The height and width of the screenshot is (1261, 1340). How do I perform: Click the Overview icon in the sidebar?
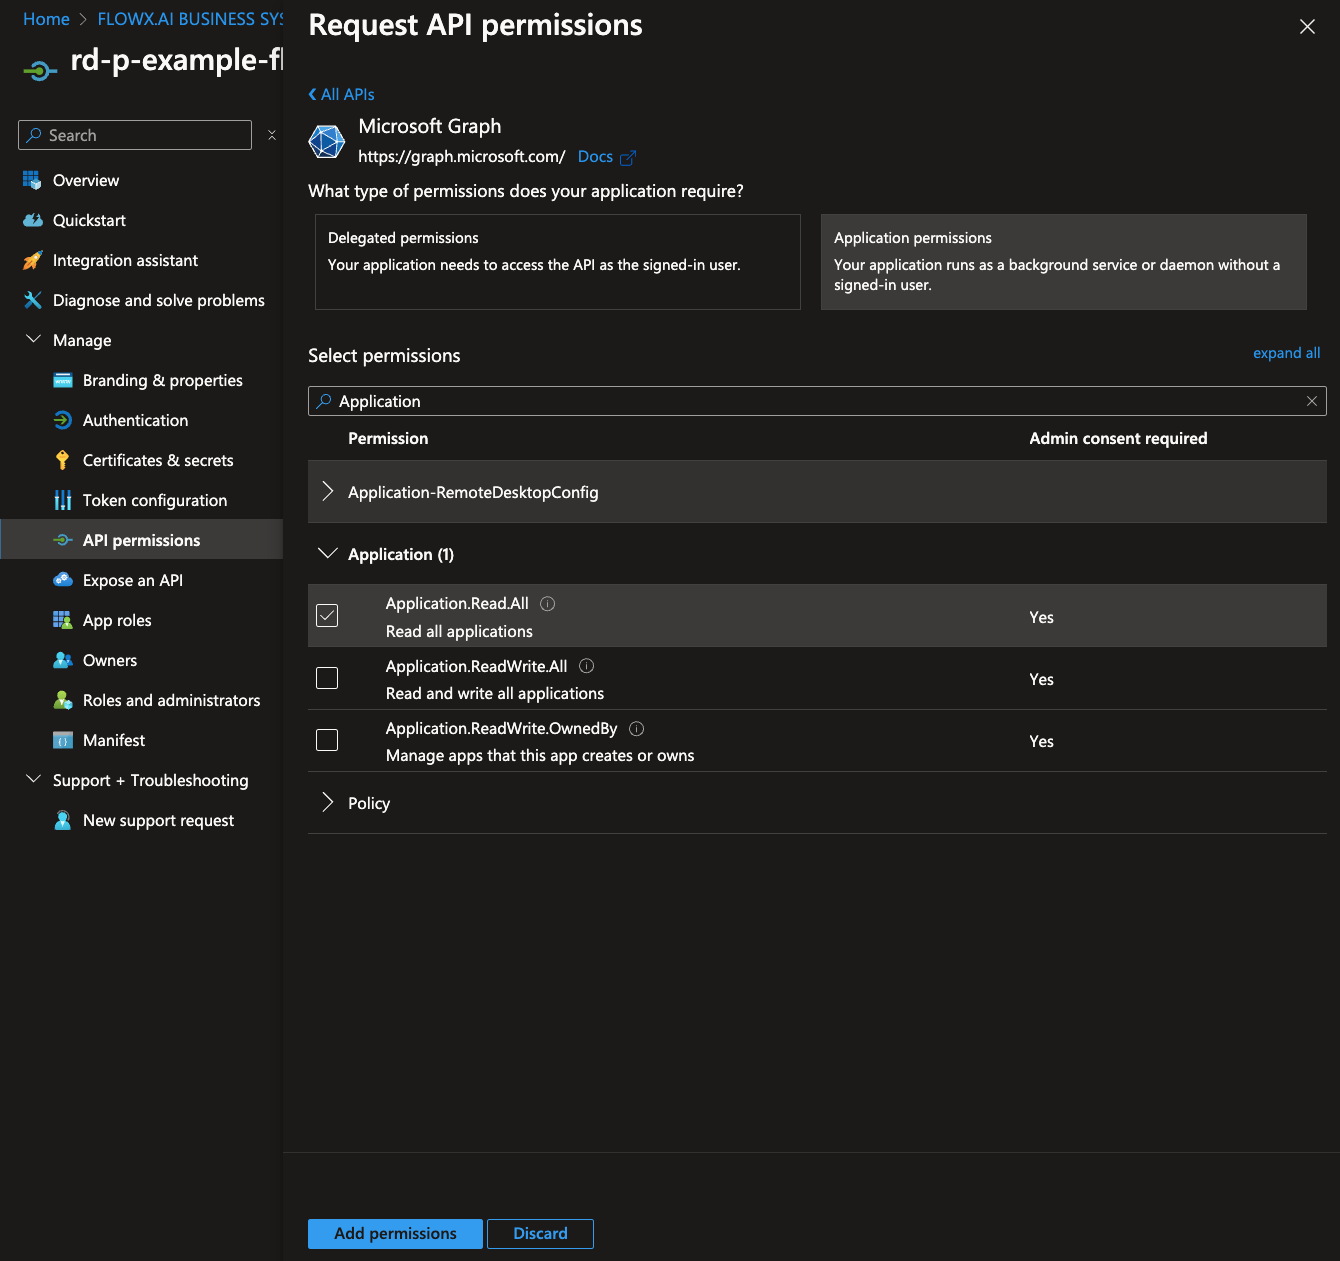(x=32, y=180)
